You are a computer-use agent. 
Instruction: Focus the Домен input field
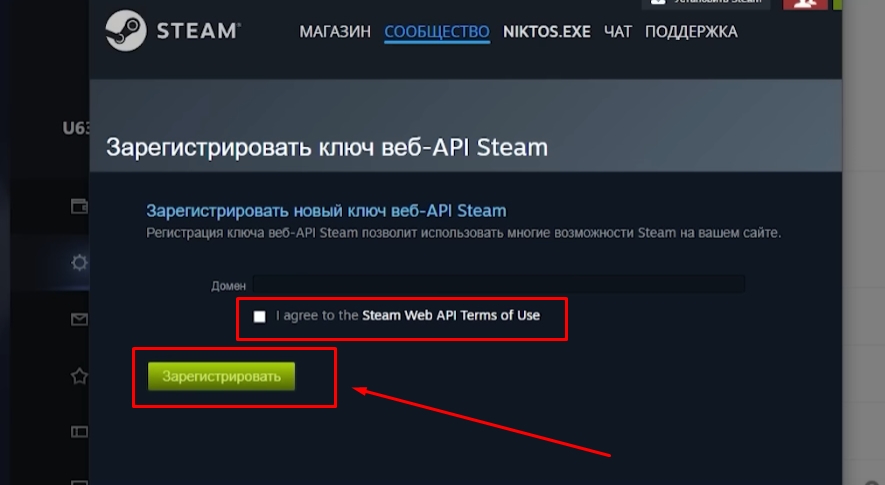click(x=498, y=284)
